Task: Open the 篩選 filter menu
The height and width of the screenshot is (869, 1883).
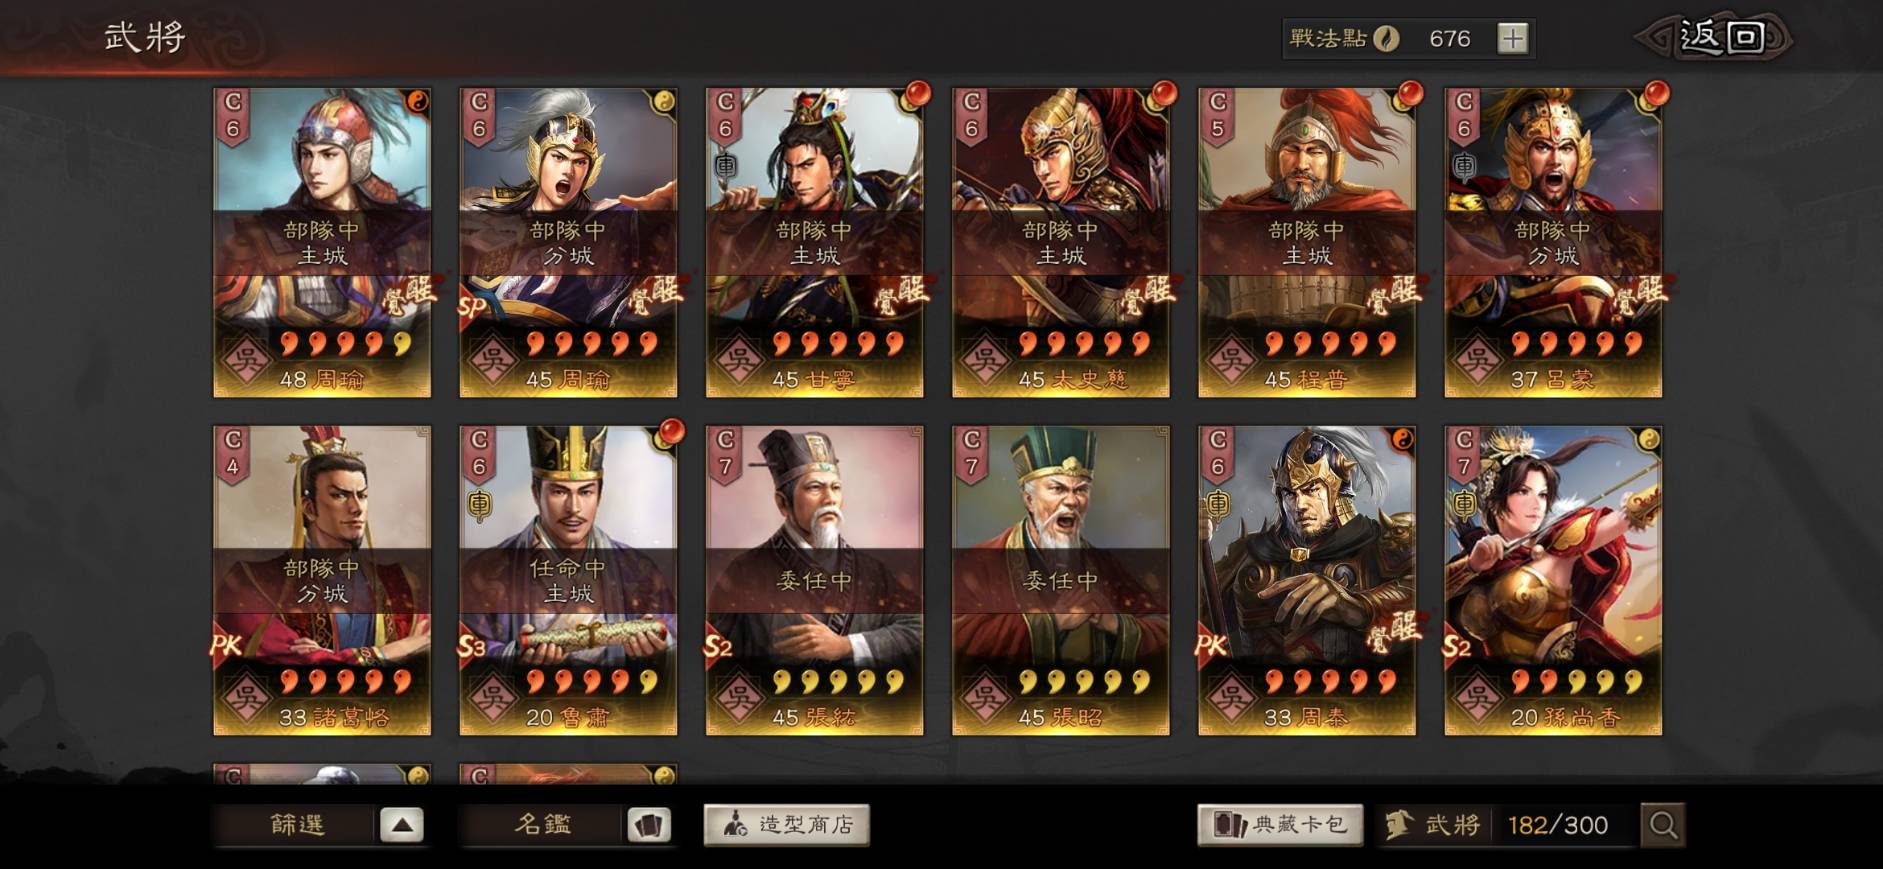Action: click(x=297, y=825)
